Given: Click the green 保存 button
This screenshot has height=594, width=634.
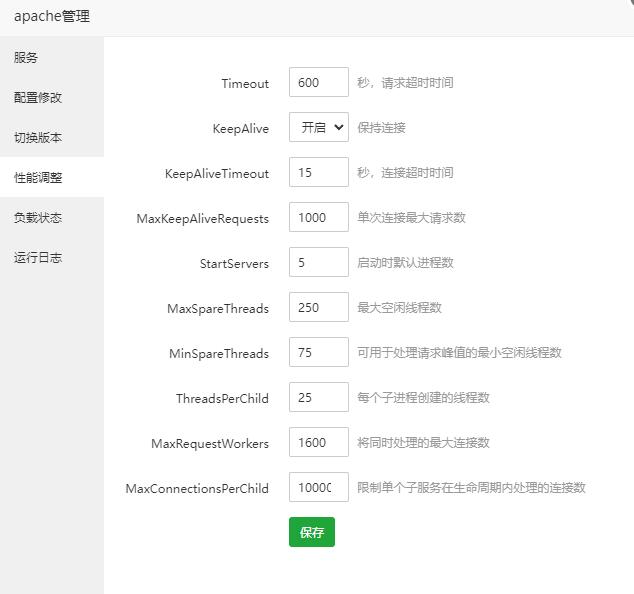Looking at the screenshot, I should point(312,532).
